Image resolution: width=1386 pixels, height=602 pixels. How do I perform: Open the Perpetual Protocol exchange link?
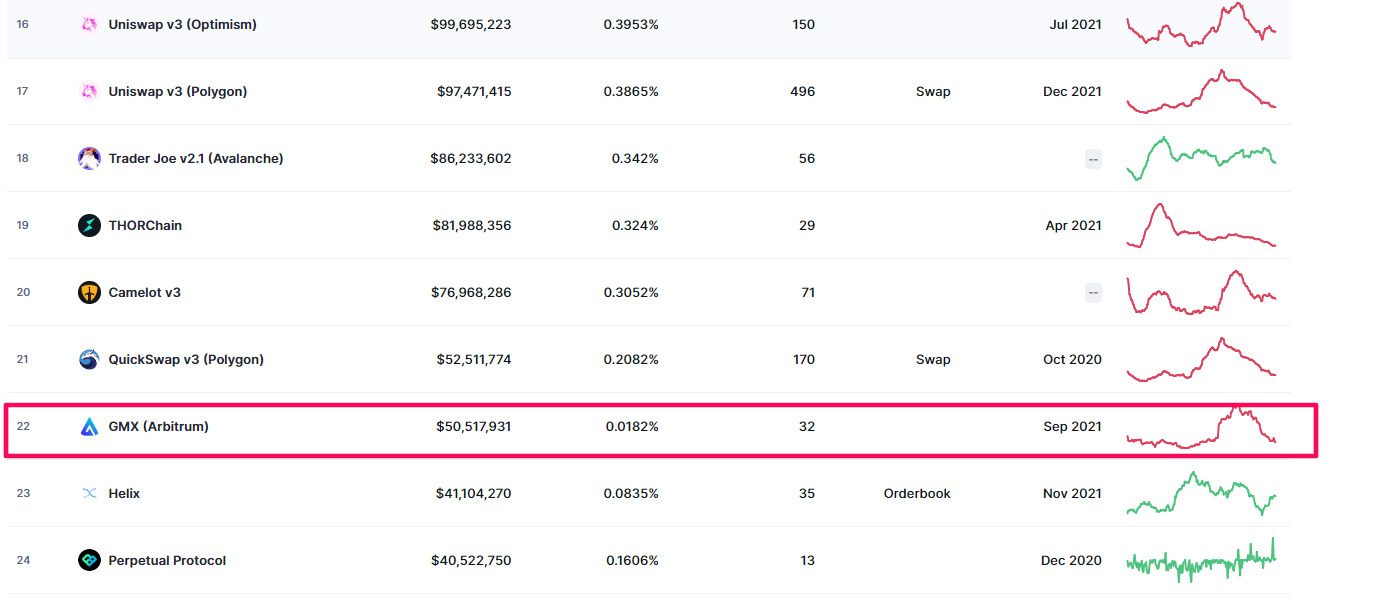click(167, 560)
